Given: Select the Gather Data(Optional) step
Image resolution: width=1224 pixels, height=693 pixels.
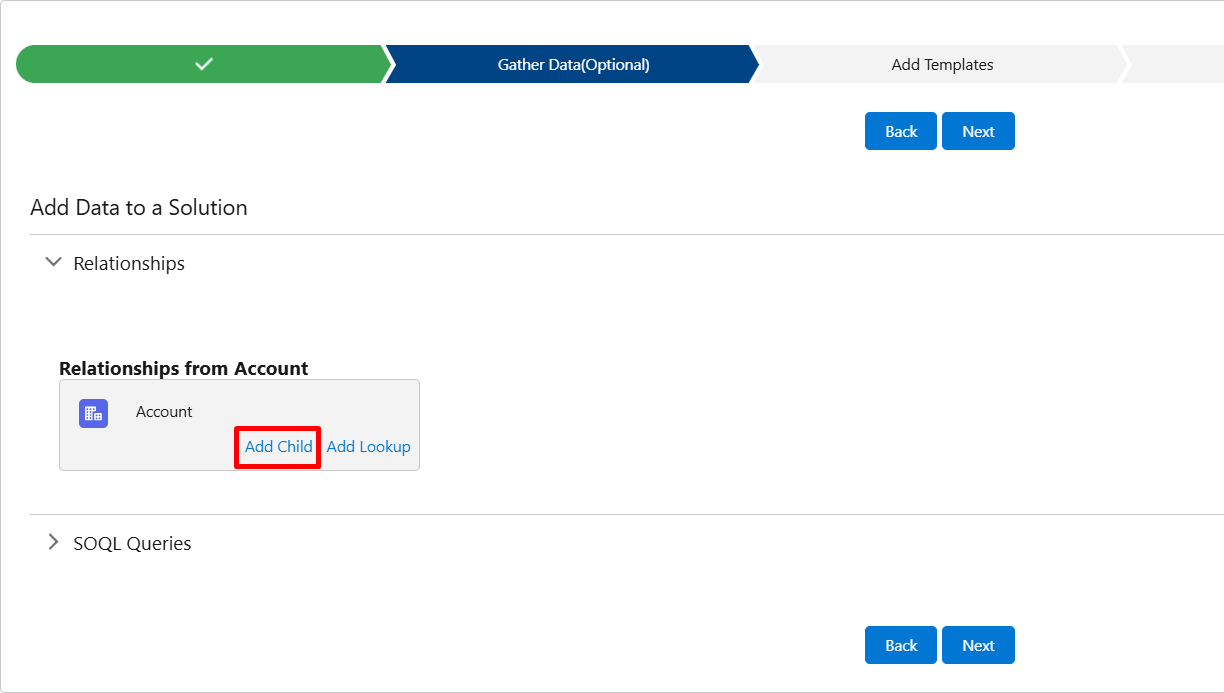Looking at the screenshot, I should coord(573,64).
